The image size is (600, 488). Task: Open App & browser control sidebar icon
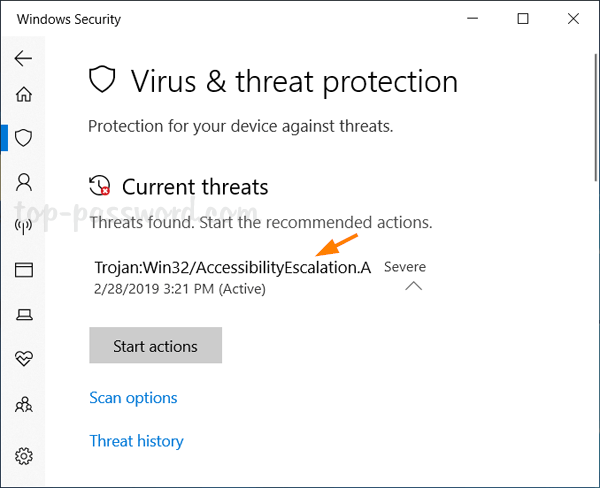click(x=24, y=270)
